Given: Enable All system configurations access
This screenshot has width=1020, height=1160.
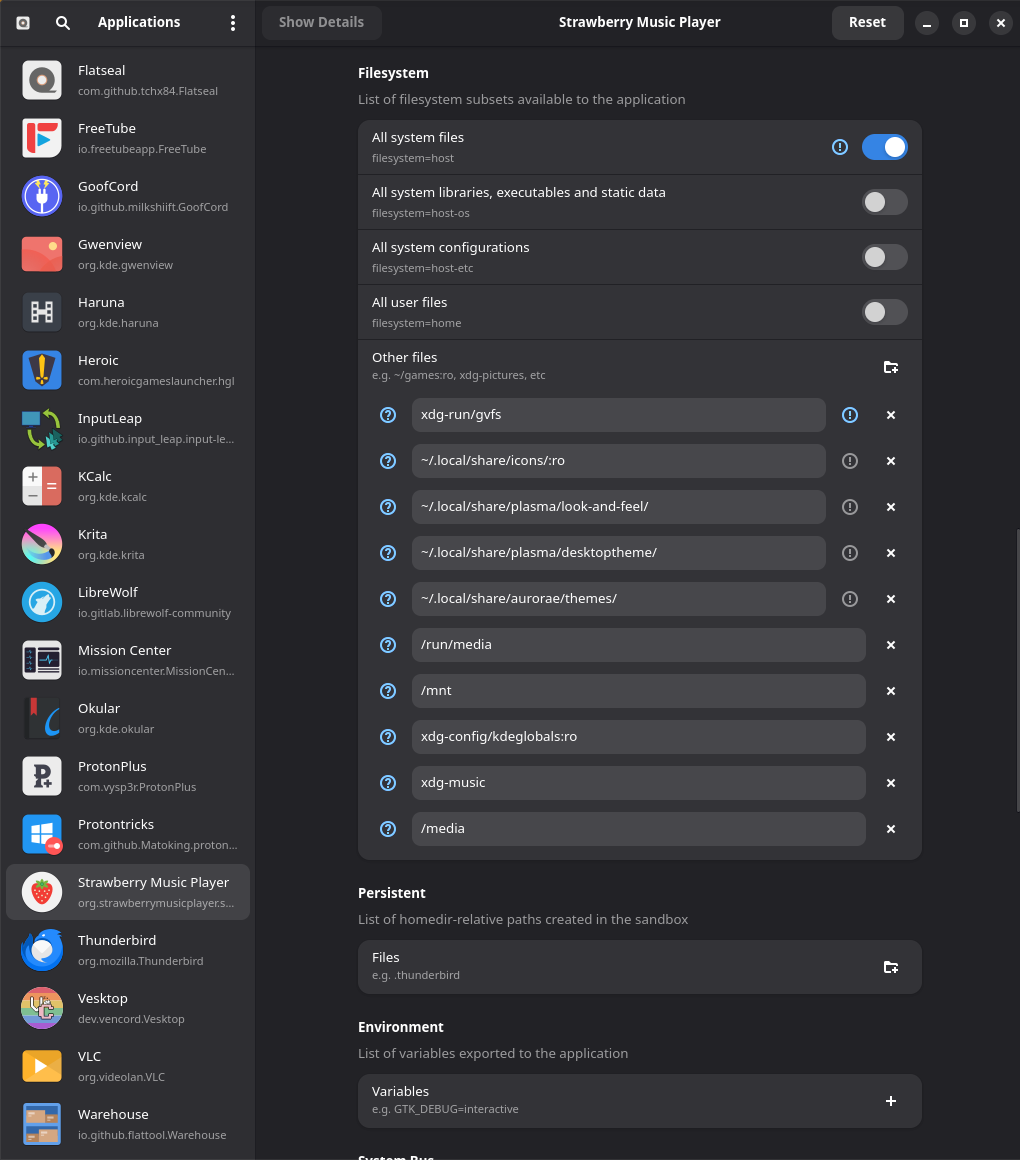Looking at the screenshot, I should coord(884,257).
